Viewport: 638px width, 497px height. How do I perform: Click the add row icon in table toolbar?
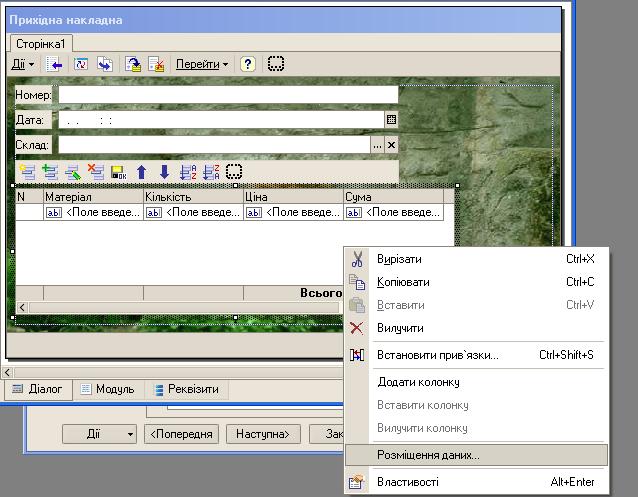click(27, 172)
